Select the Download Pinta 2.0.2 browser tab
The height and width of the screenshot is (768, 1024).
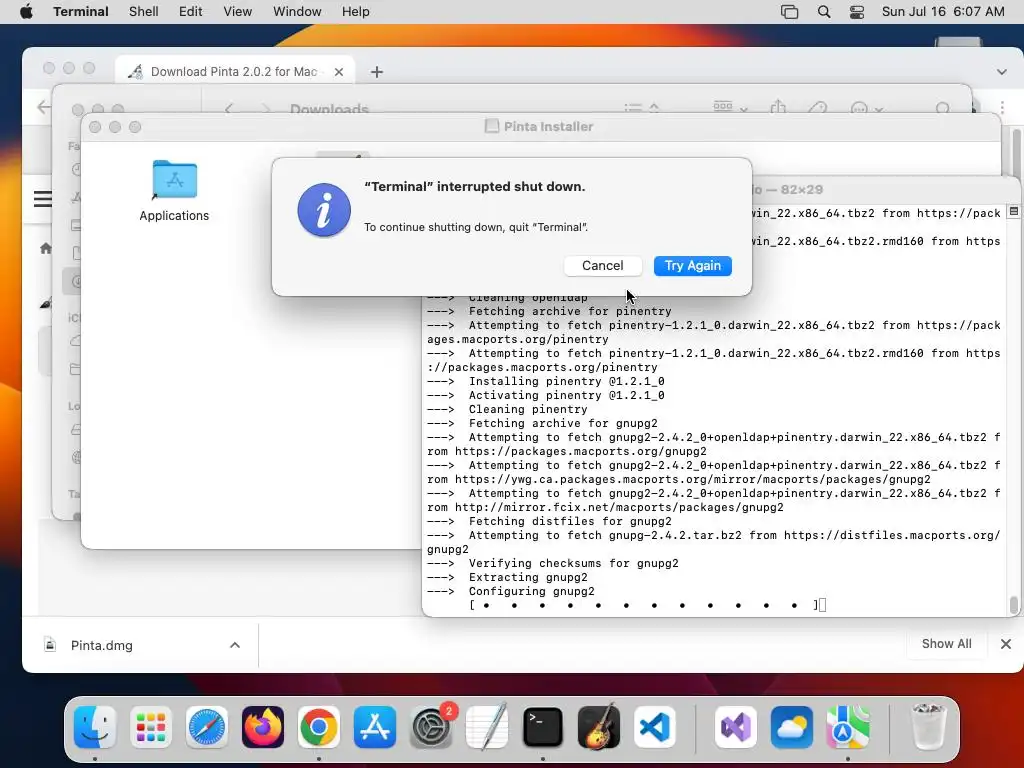coord(234,72)
